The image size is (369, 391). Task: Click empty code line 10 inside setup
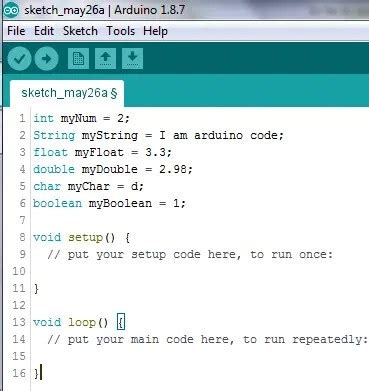pos(200,271)
